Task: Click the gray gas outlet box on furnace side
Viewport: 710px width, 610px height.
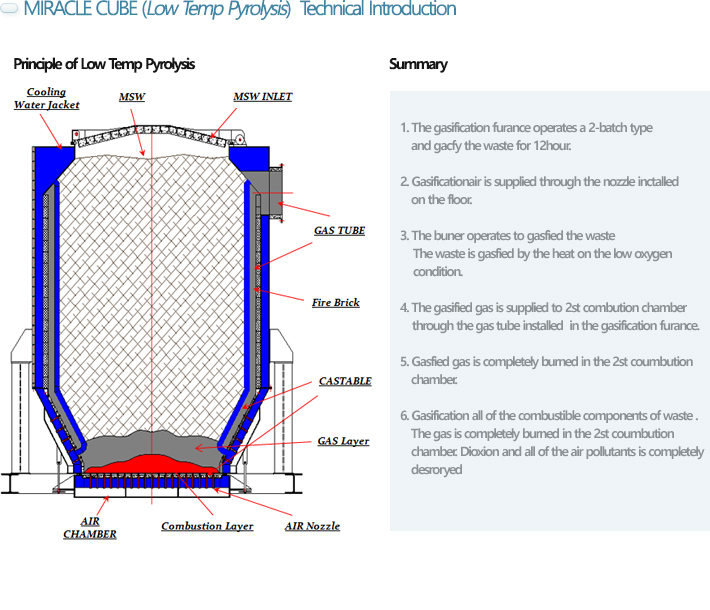Action: [275, 193]
